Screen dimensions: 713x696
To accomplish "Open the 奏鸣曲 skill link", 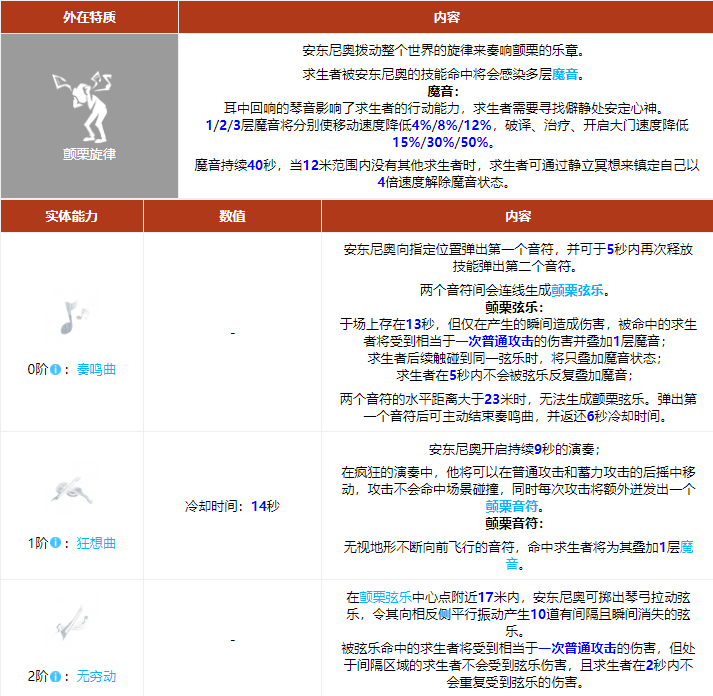I will [96, 370].
